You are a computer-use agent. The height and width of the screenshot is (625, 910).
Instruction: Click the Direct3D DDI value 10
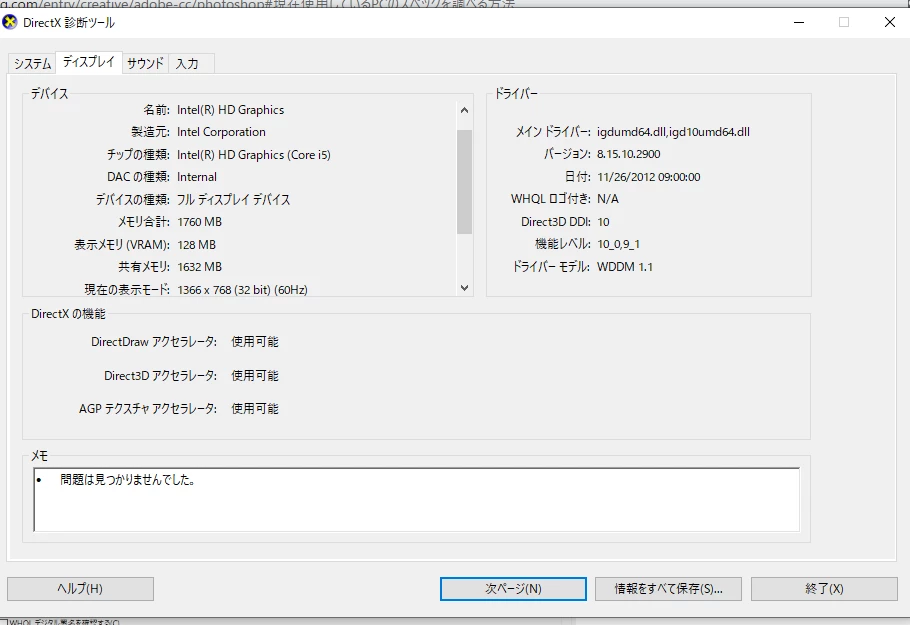603,222
